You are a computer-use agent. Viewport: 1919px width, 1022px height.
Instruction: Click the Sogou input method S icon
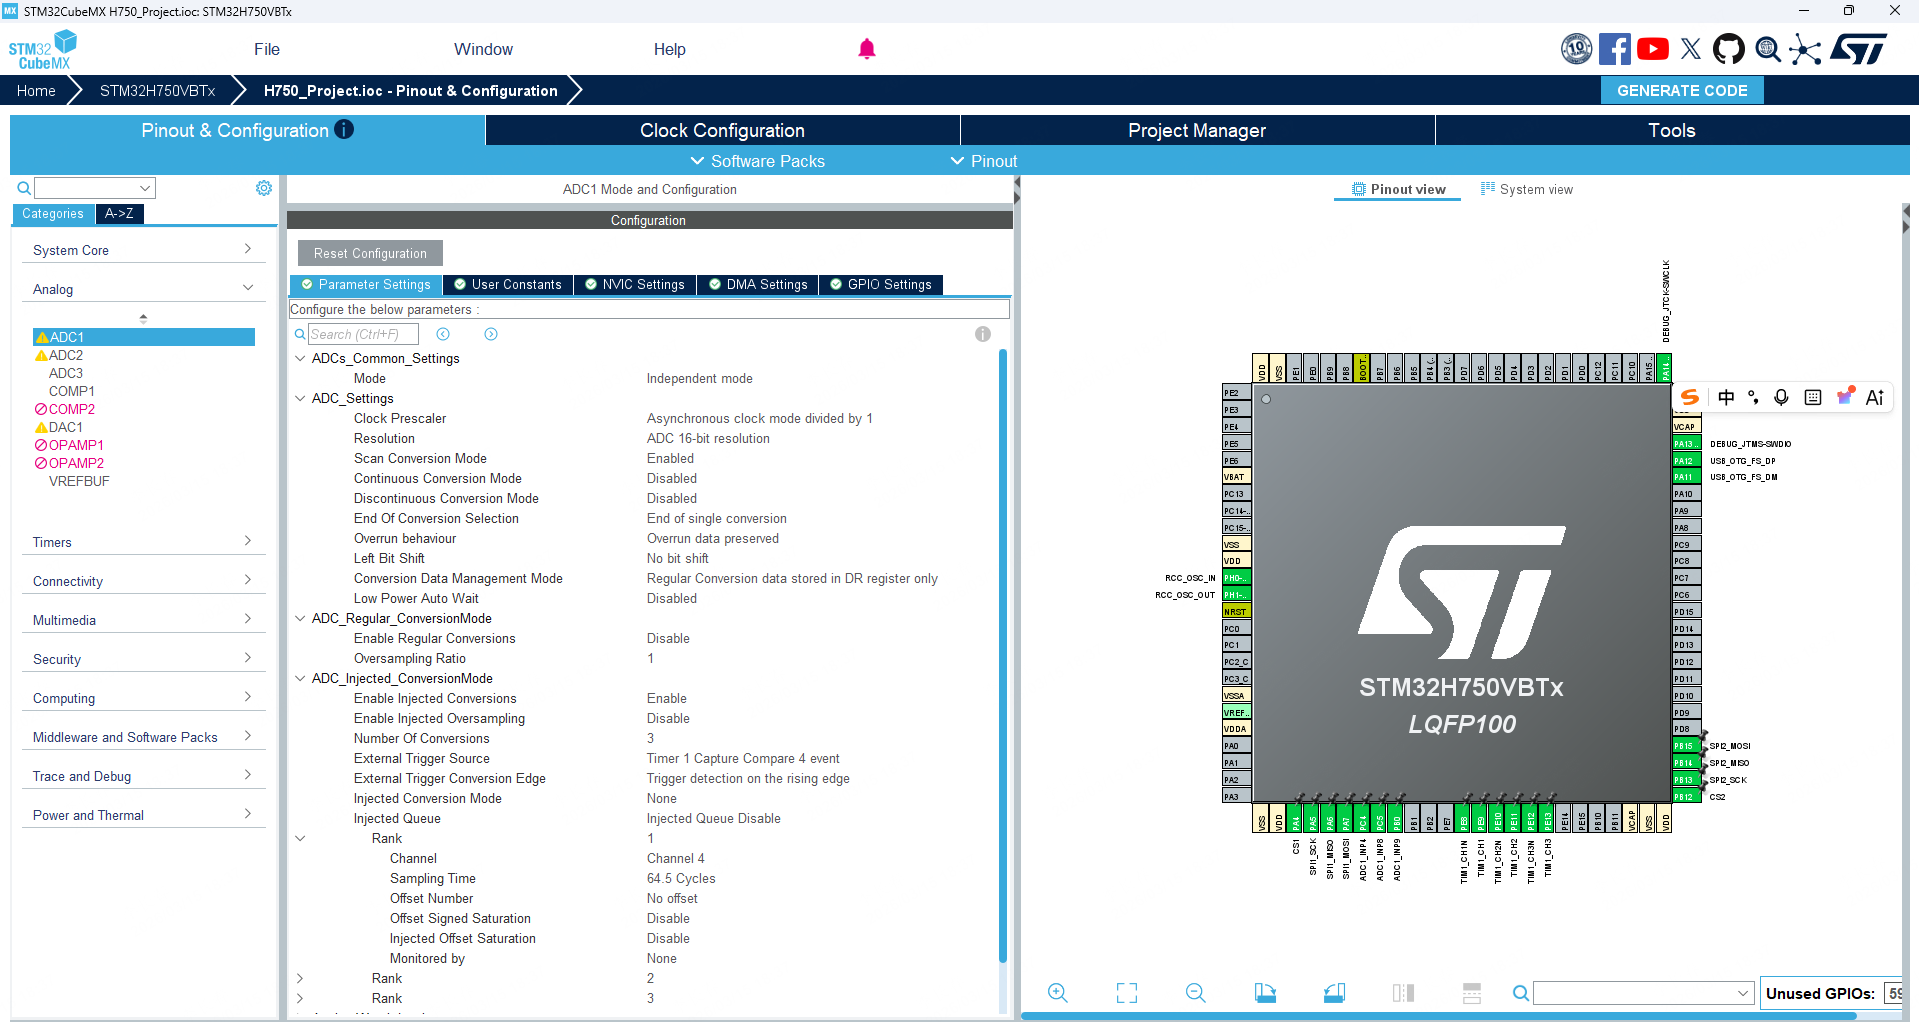coord(1690,397)
